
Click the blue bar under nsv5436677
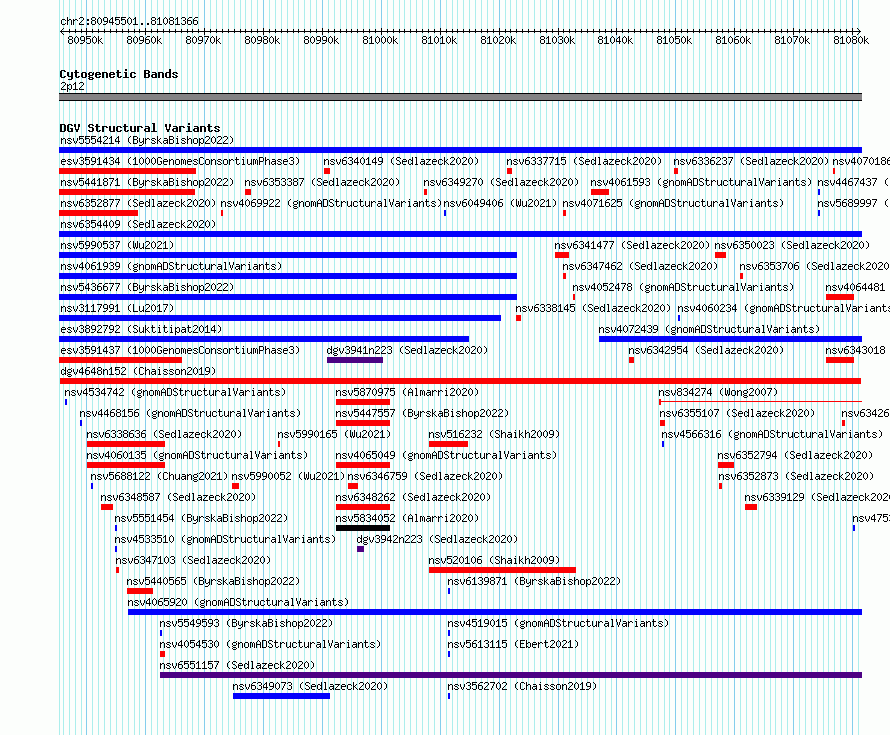[x=288, y=297]
